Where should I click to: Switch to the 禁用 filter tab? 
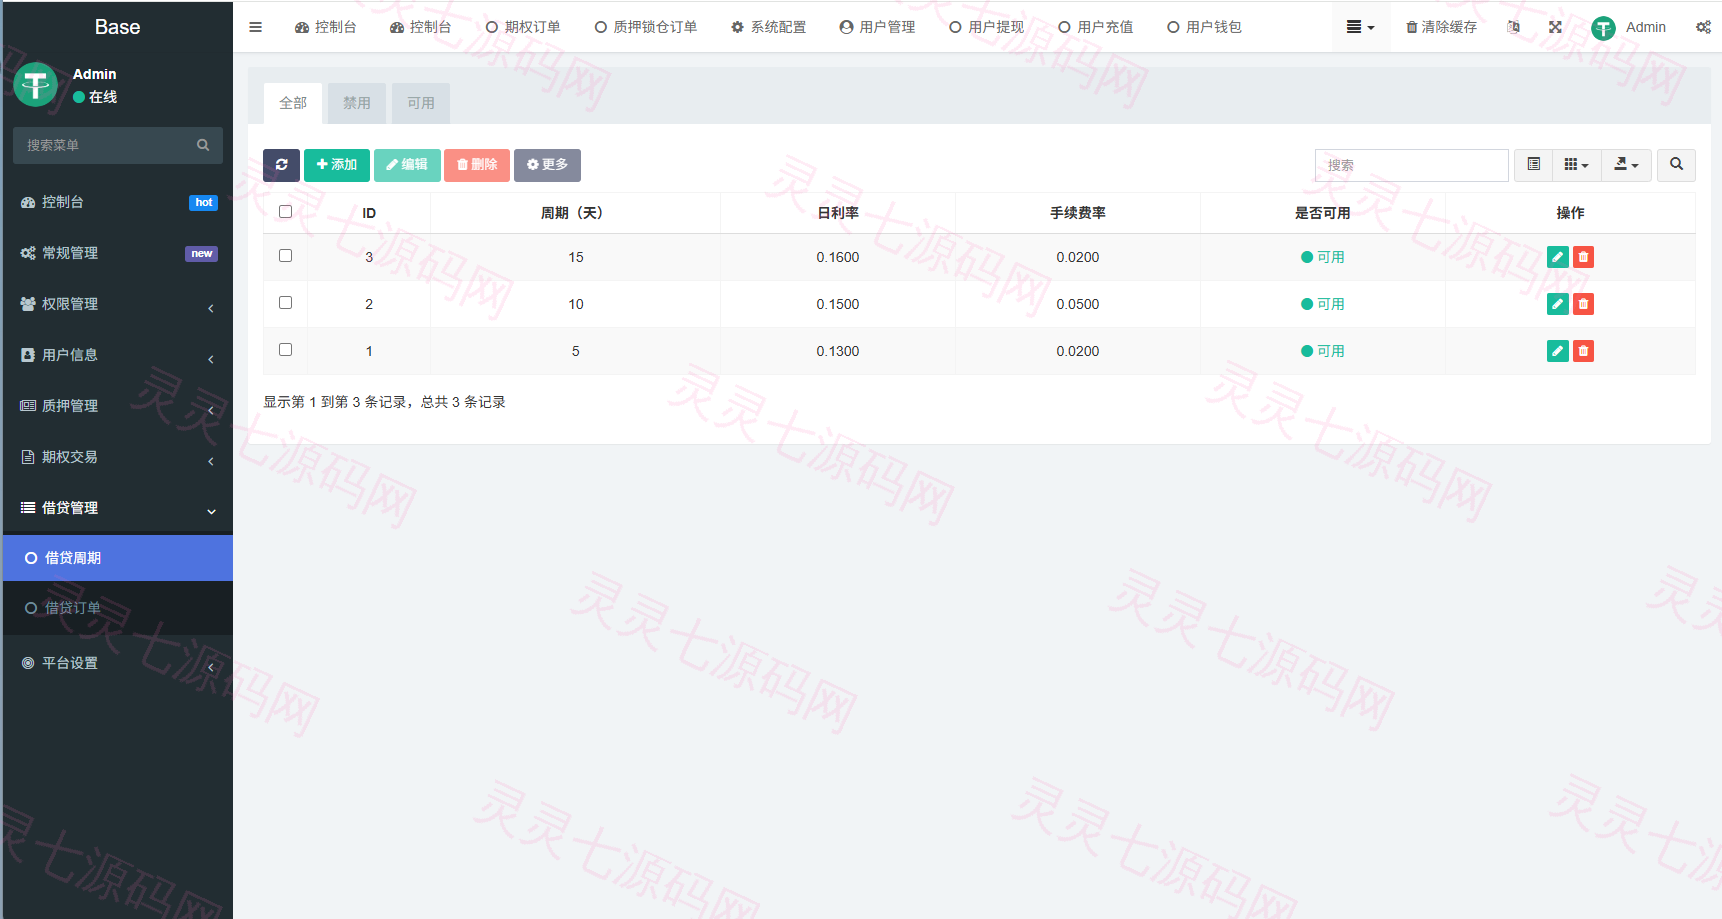pyautogui.click(x=357, y=103)
